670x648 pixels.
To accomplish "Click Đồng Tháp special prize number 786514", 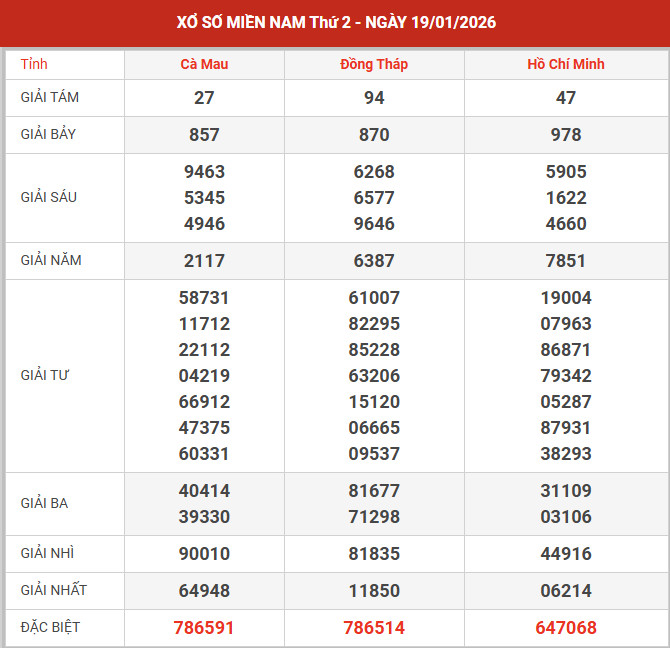I will pyautogui.click(x=374, y=628).
